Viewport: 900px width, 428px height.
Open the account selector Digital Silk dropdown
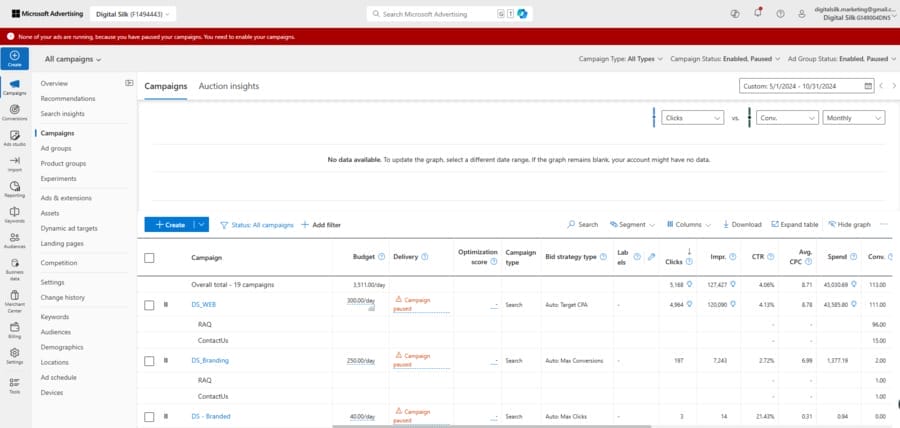pyautogui.click(x=133, y=14)
